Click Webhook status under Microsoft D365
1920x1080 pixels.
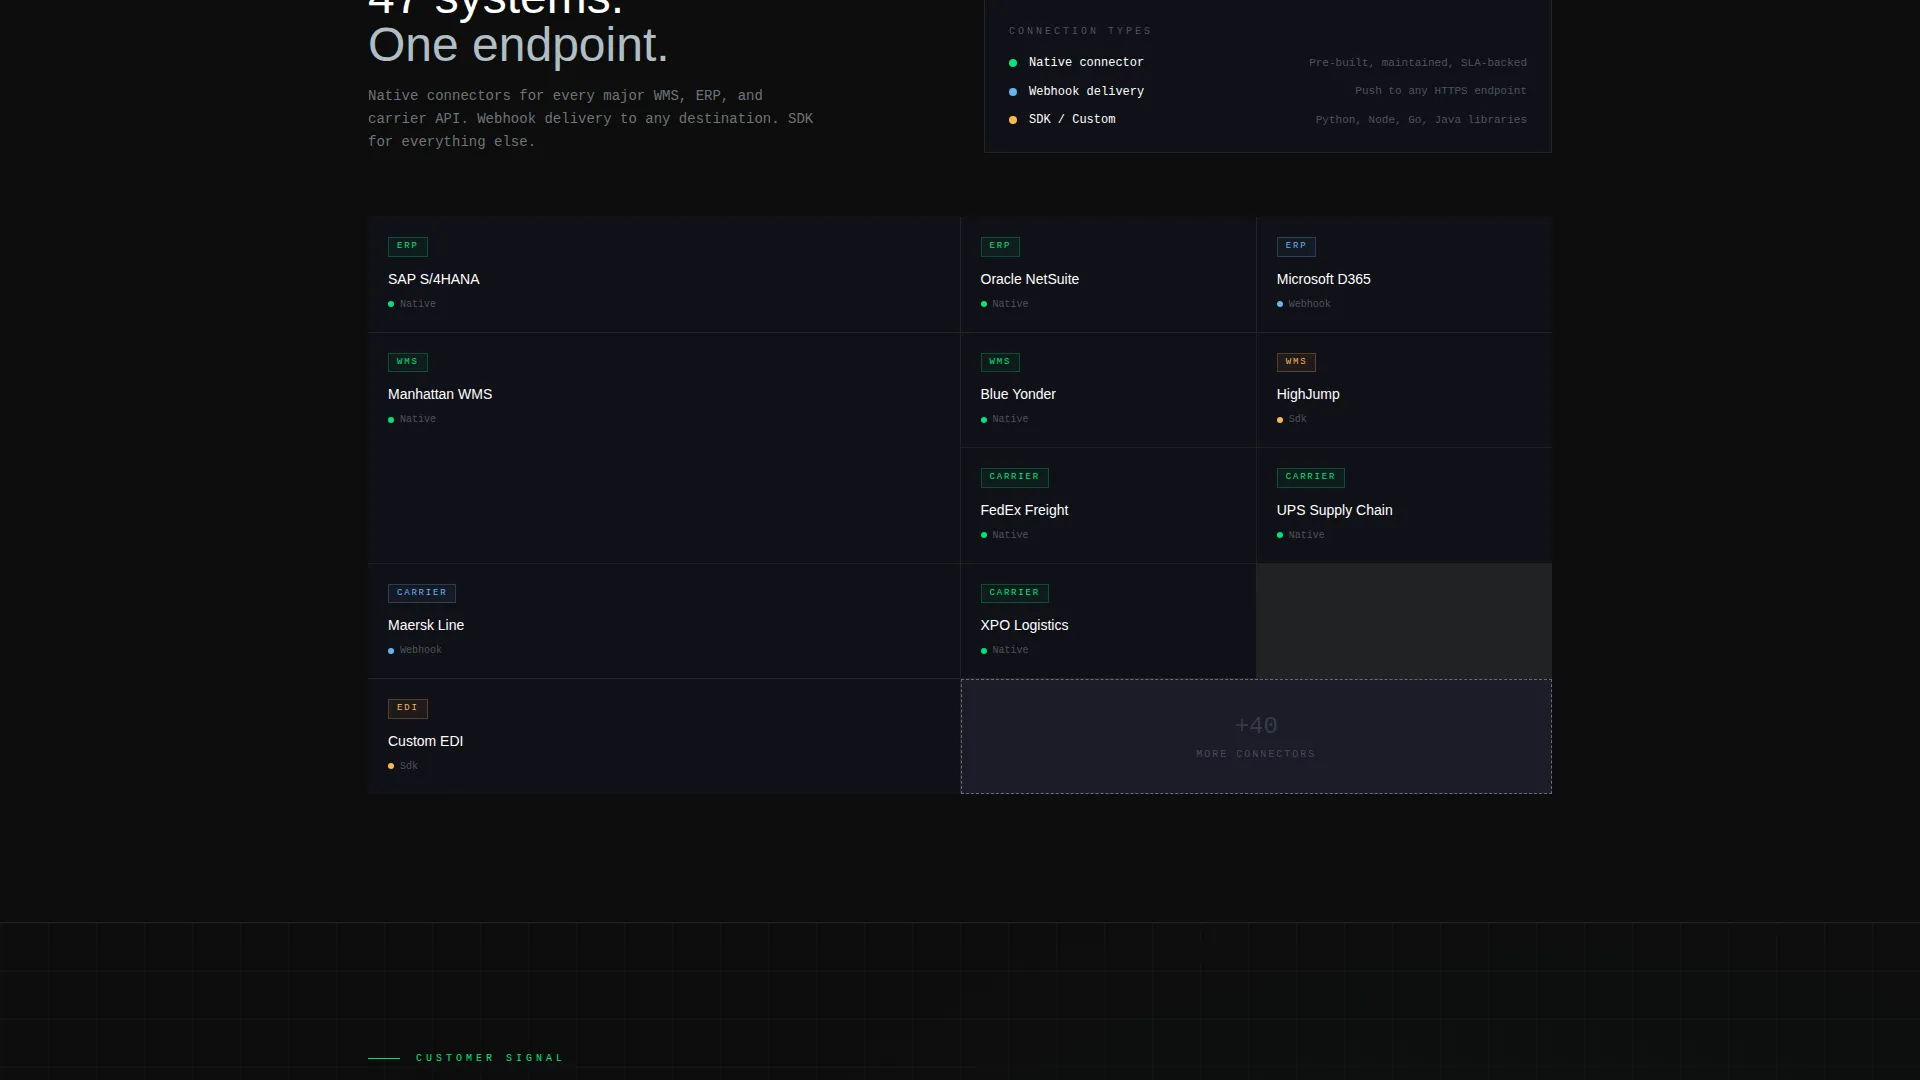point(1304,304)
